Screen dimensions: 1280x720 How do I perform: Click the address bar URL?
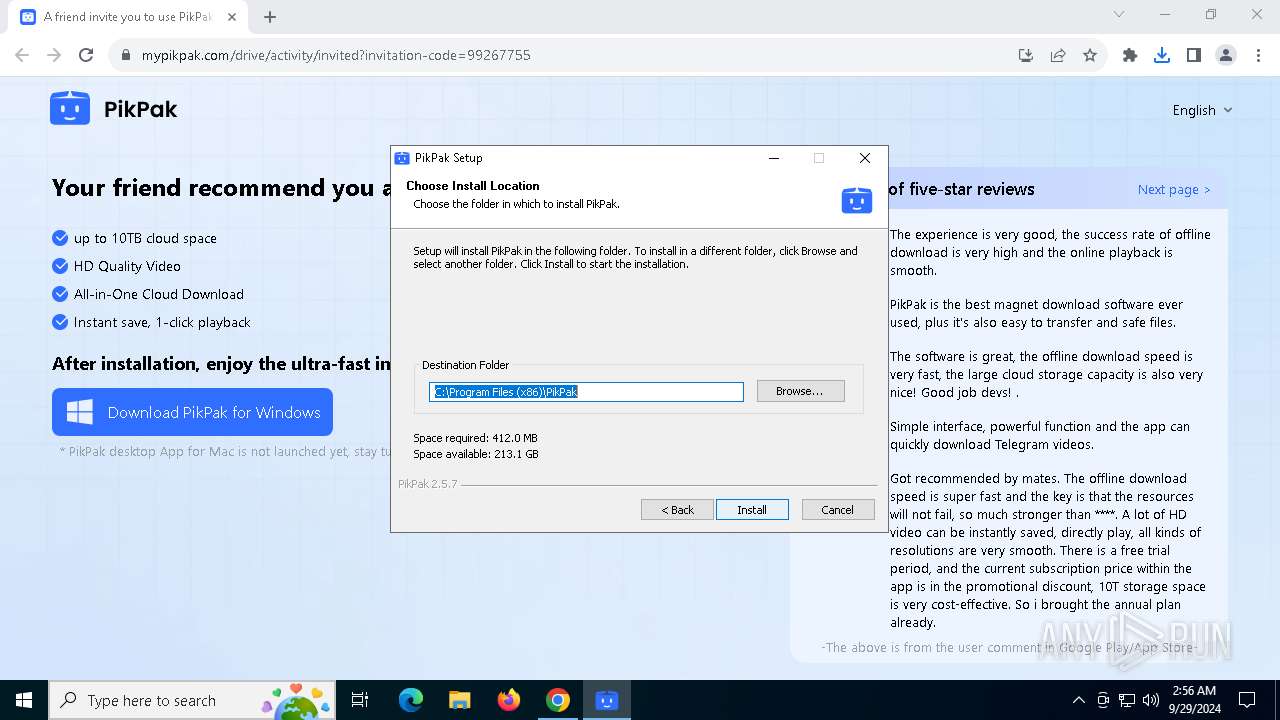pos(336,55)
